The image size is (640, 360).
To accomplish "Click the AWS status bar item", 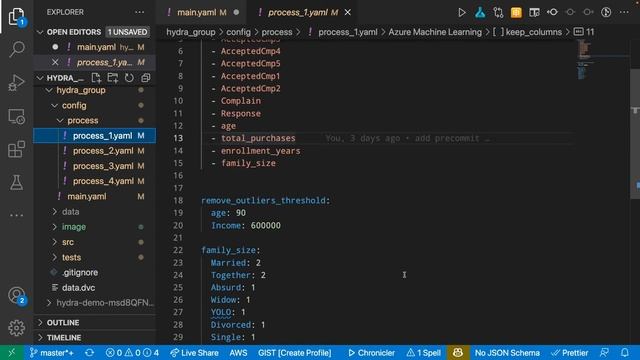I will [238, 353].
